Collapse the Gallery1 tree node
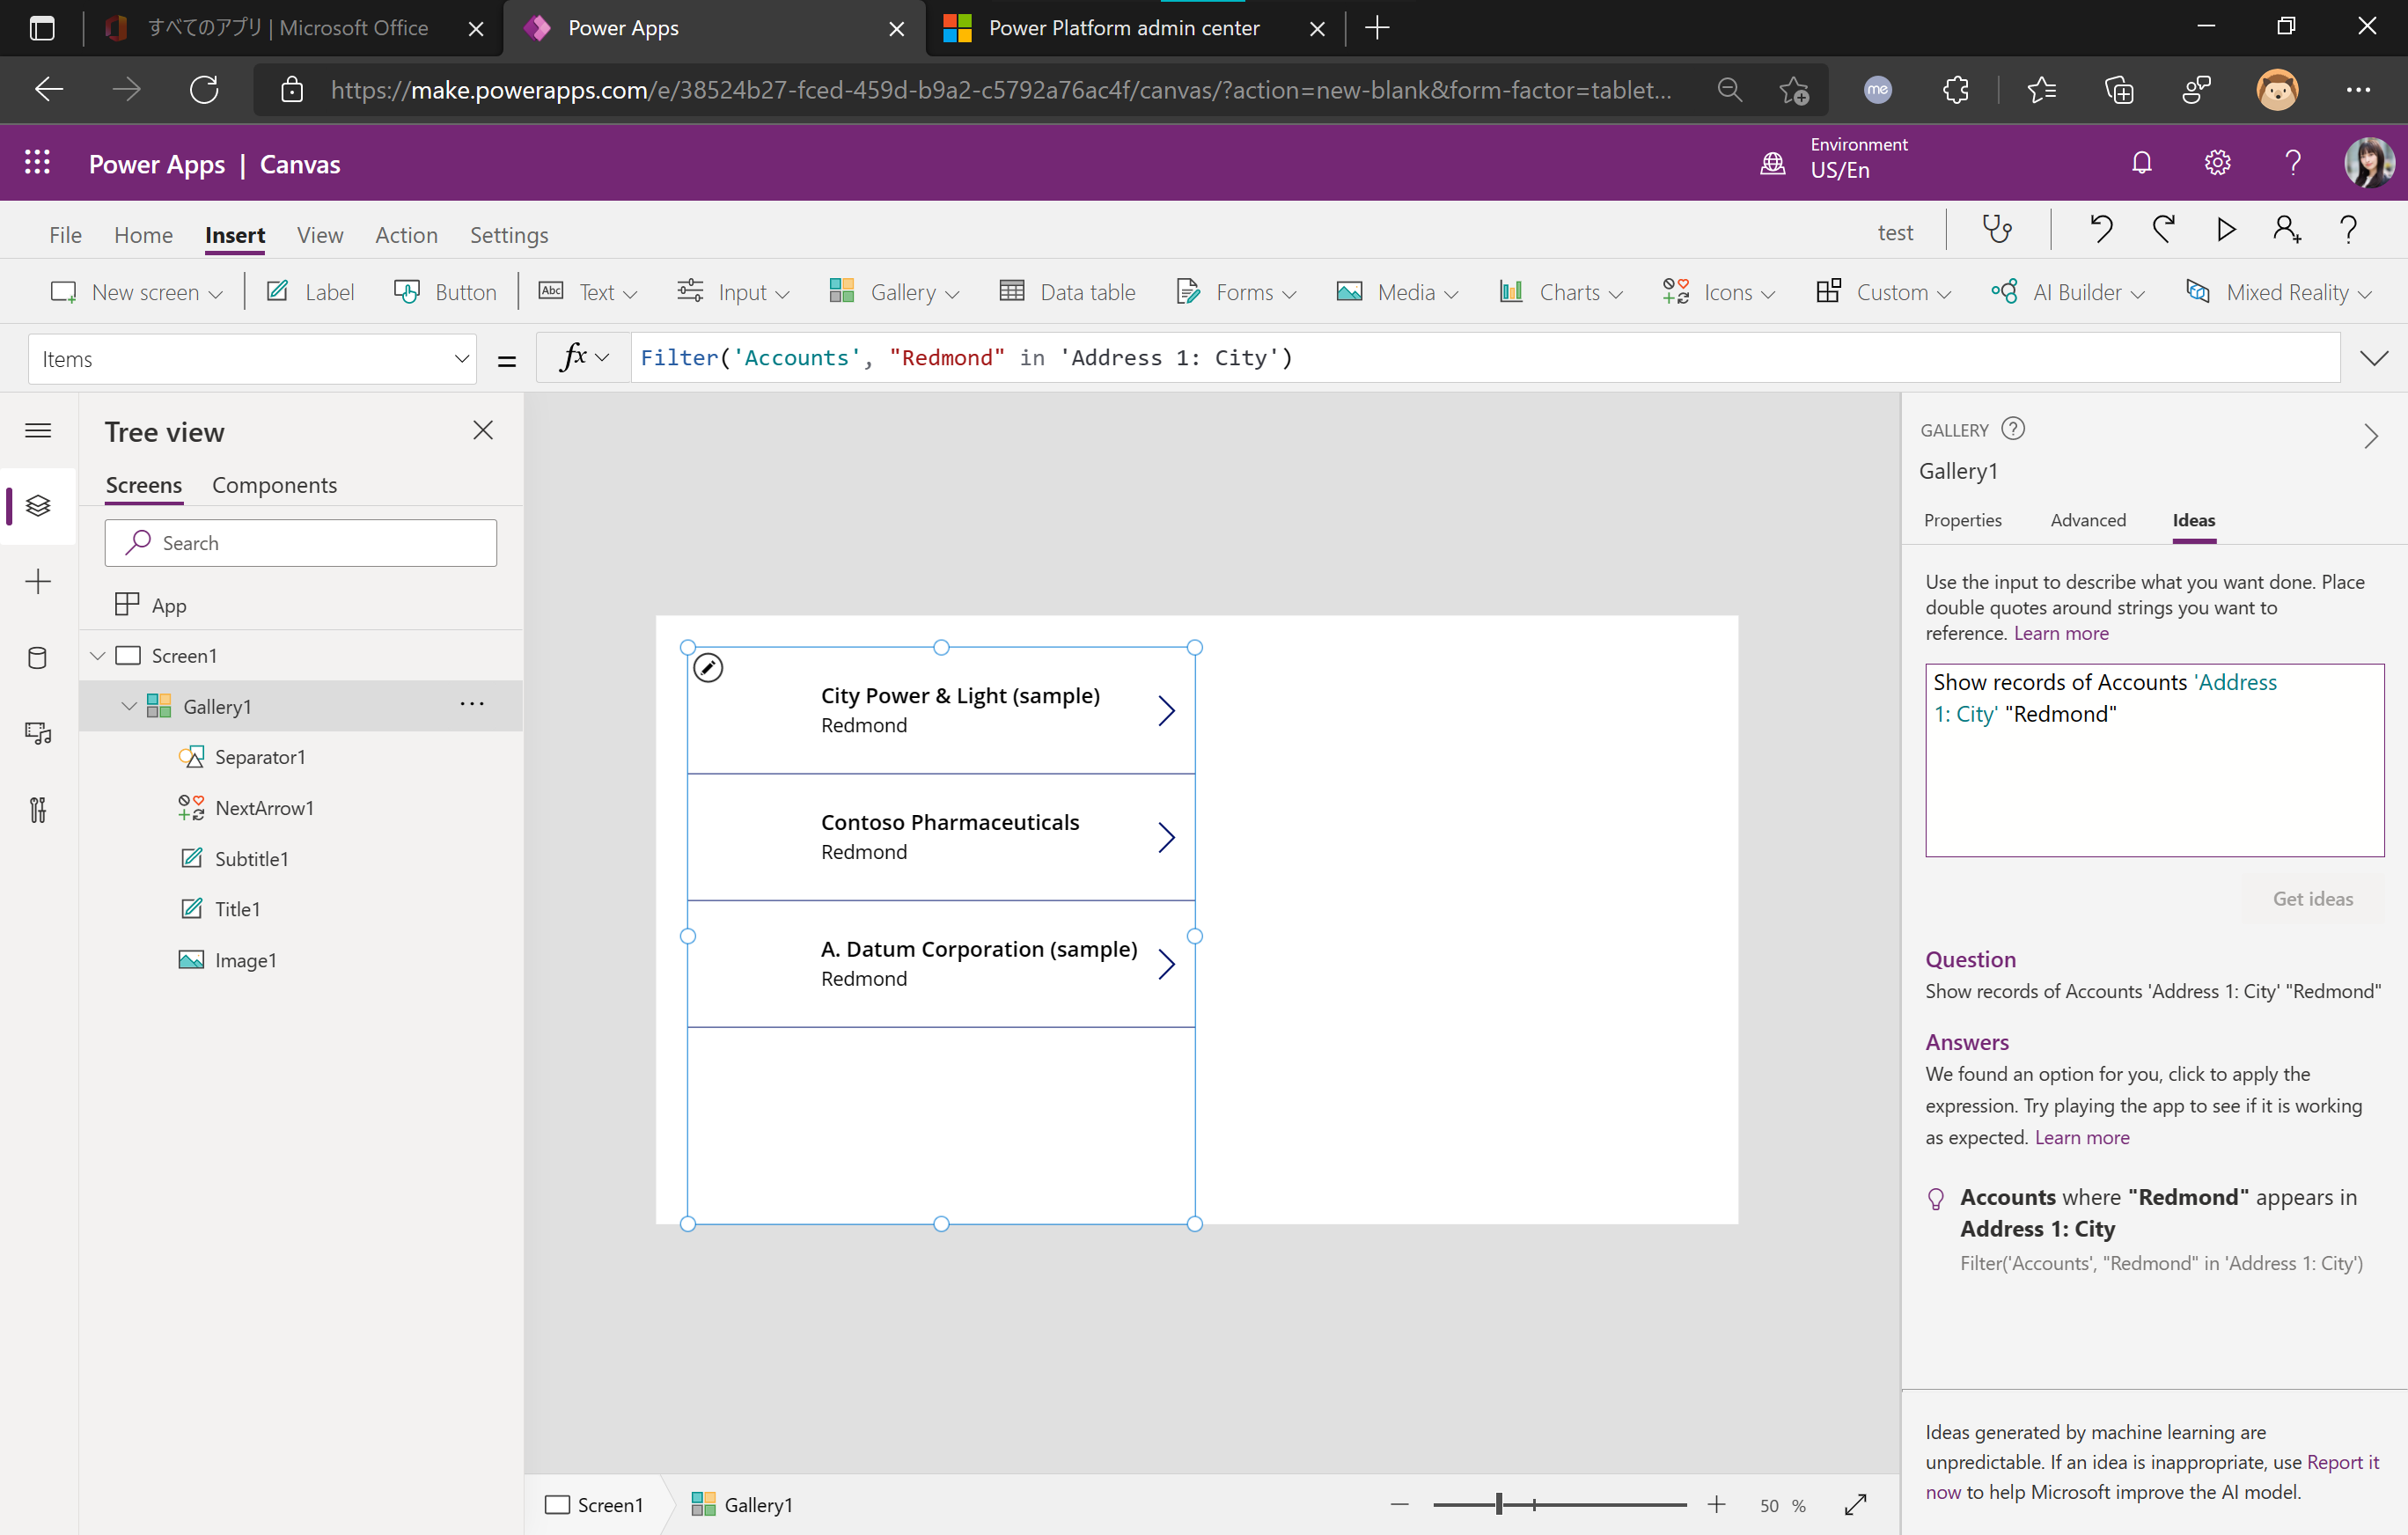 point(129,706)
